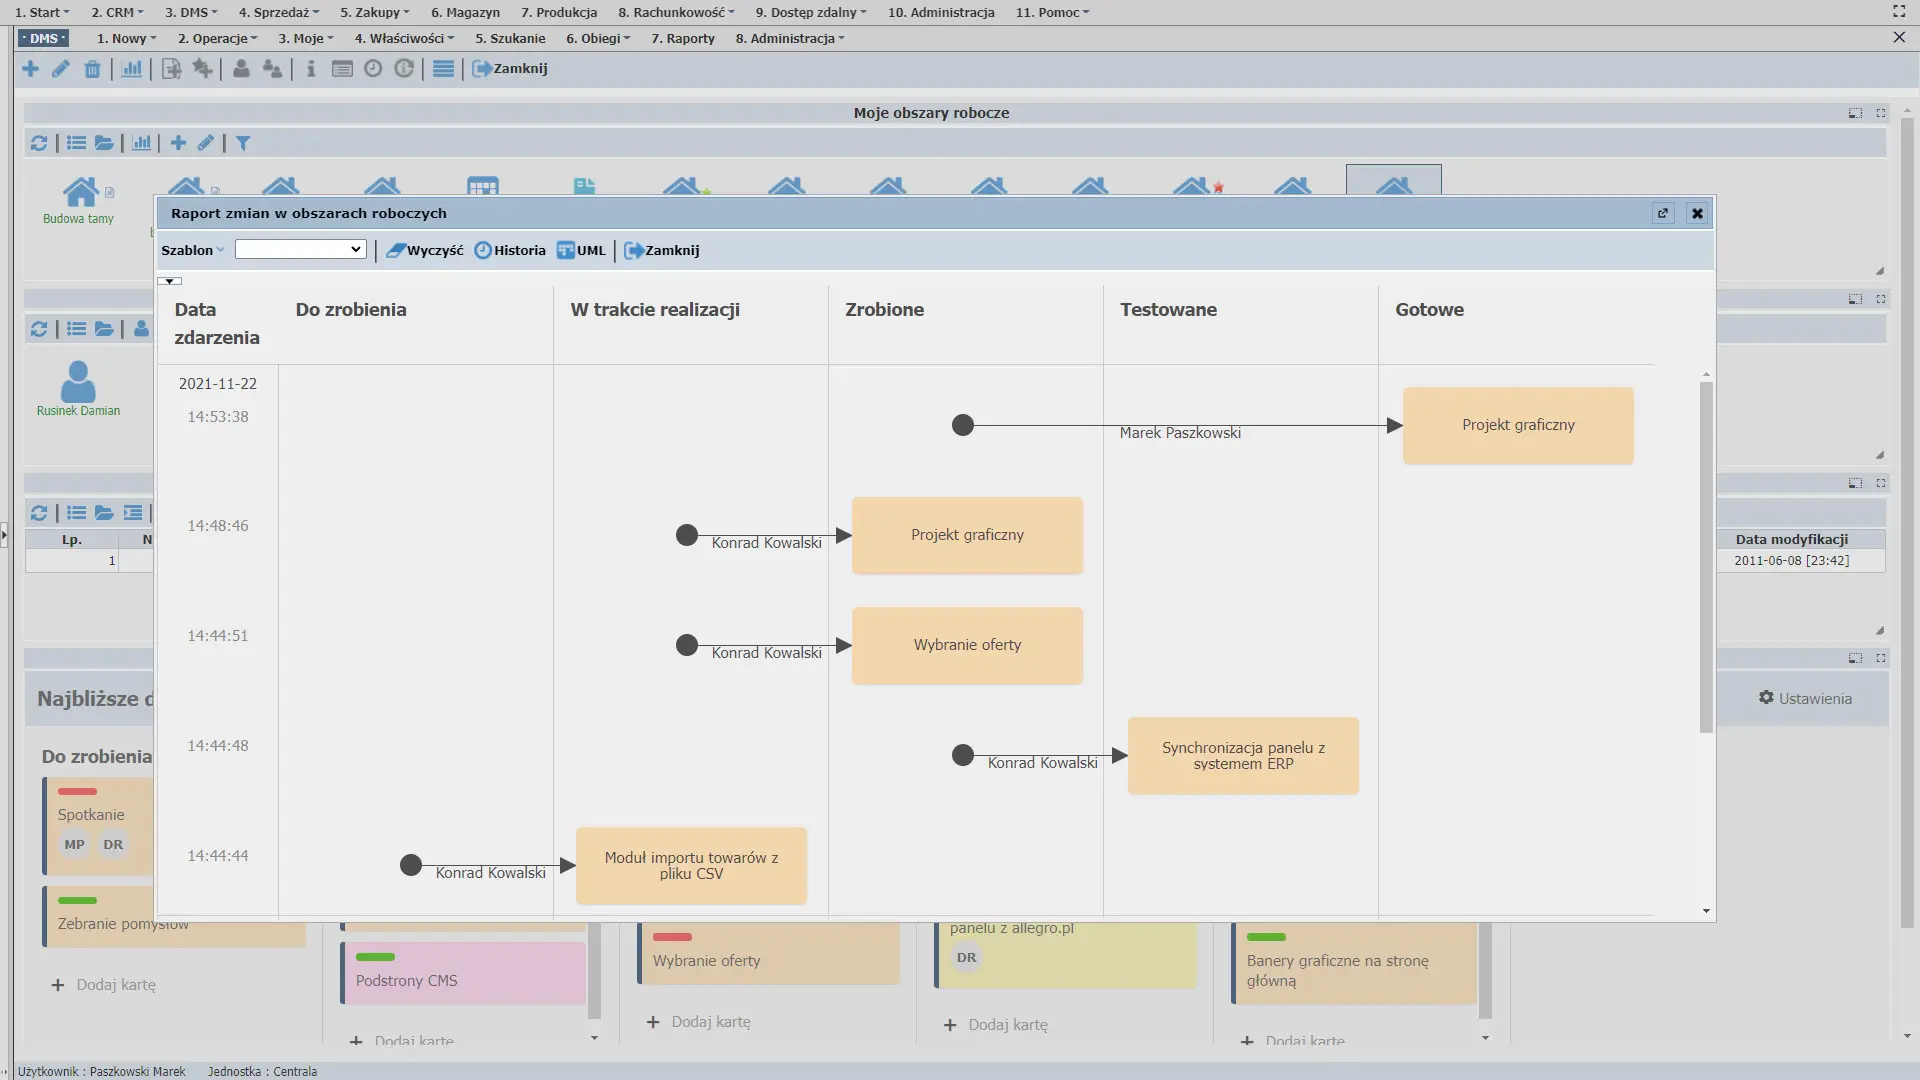Click the Historia clock button

point(510,251)
